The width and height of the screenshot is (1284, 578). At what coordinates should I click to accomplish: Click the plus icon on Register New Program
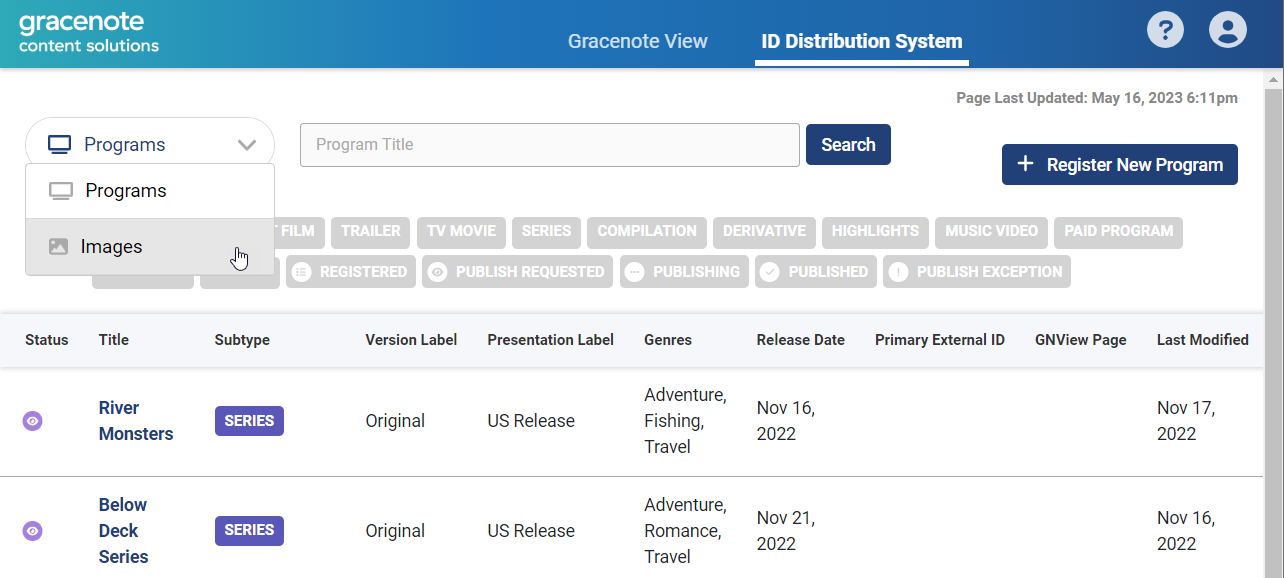click(x=1025, y=164)
